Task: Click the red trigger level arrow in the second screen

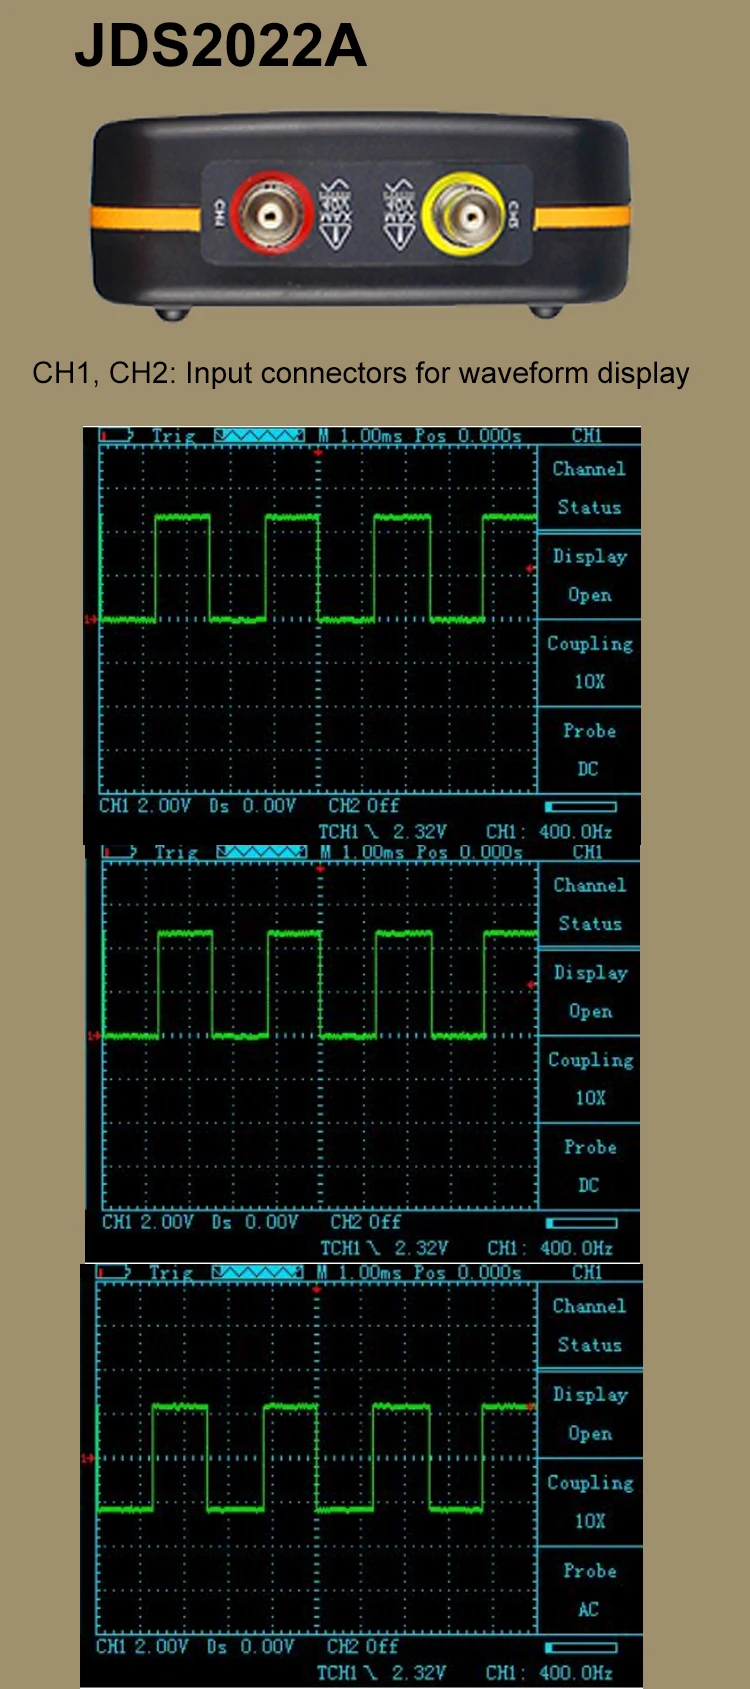Action: pyautogui.click(x=531, y=986)
